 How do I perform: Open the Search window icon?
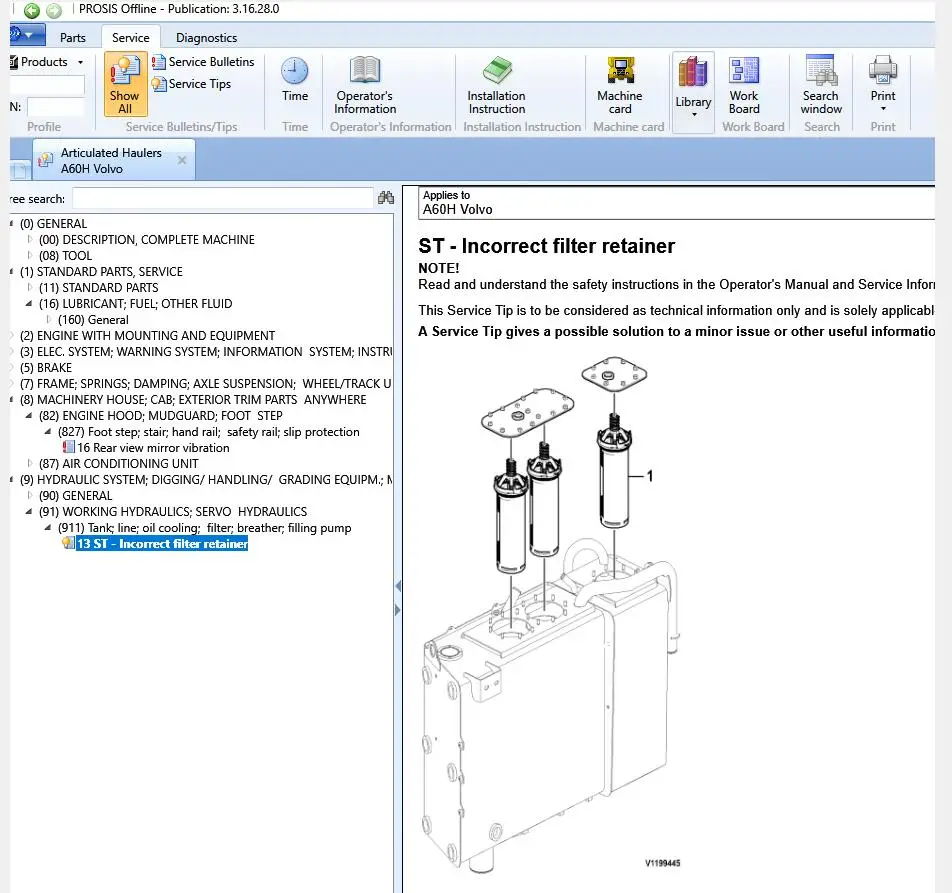tap(821, 69)
